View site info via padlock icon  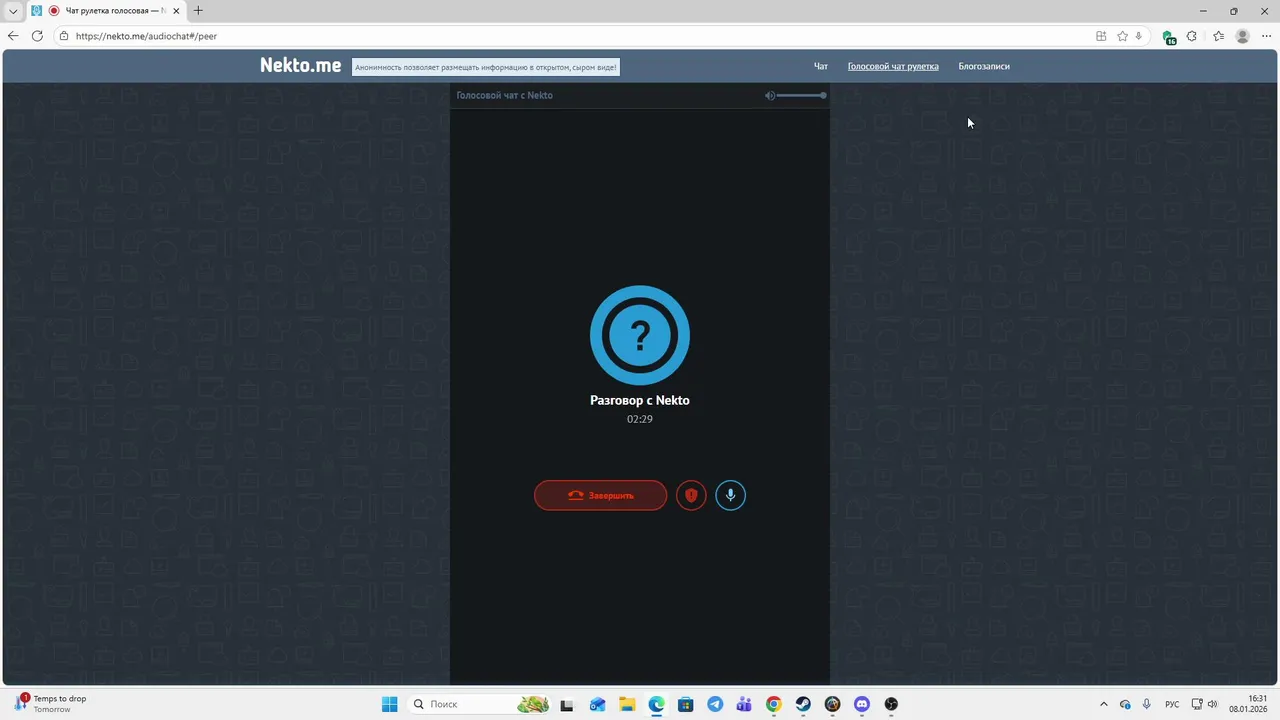(x=64, y=36)
